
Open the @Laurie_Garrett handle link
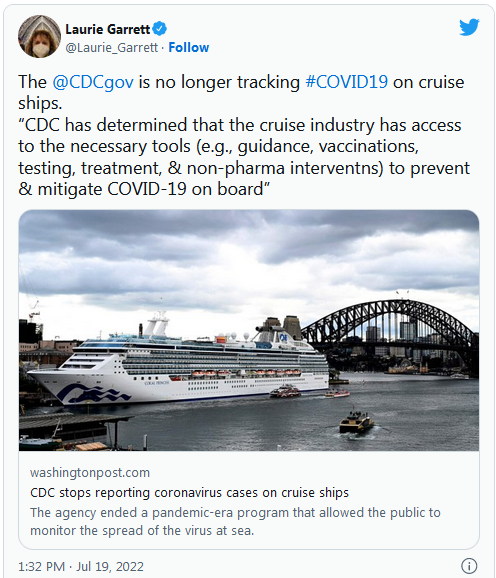tap(112, 48)
